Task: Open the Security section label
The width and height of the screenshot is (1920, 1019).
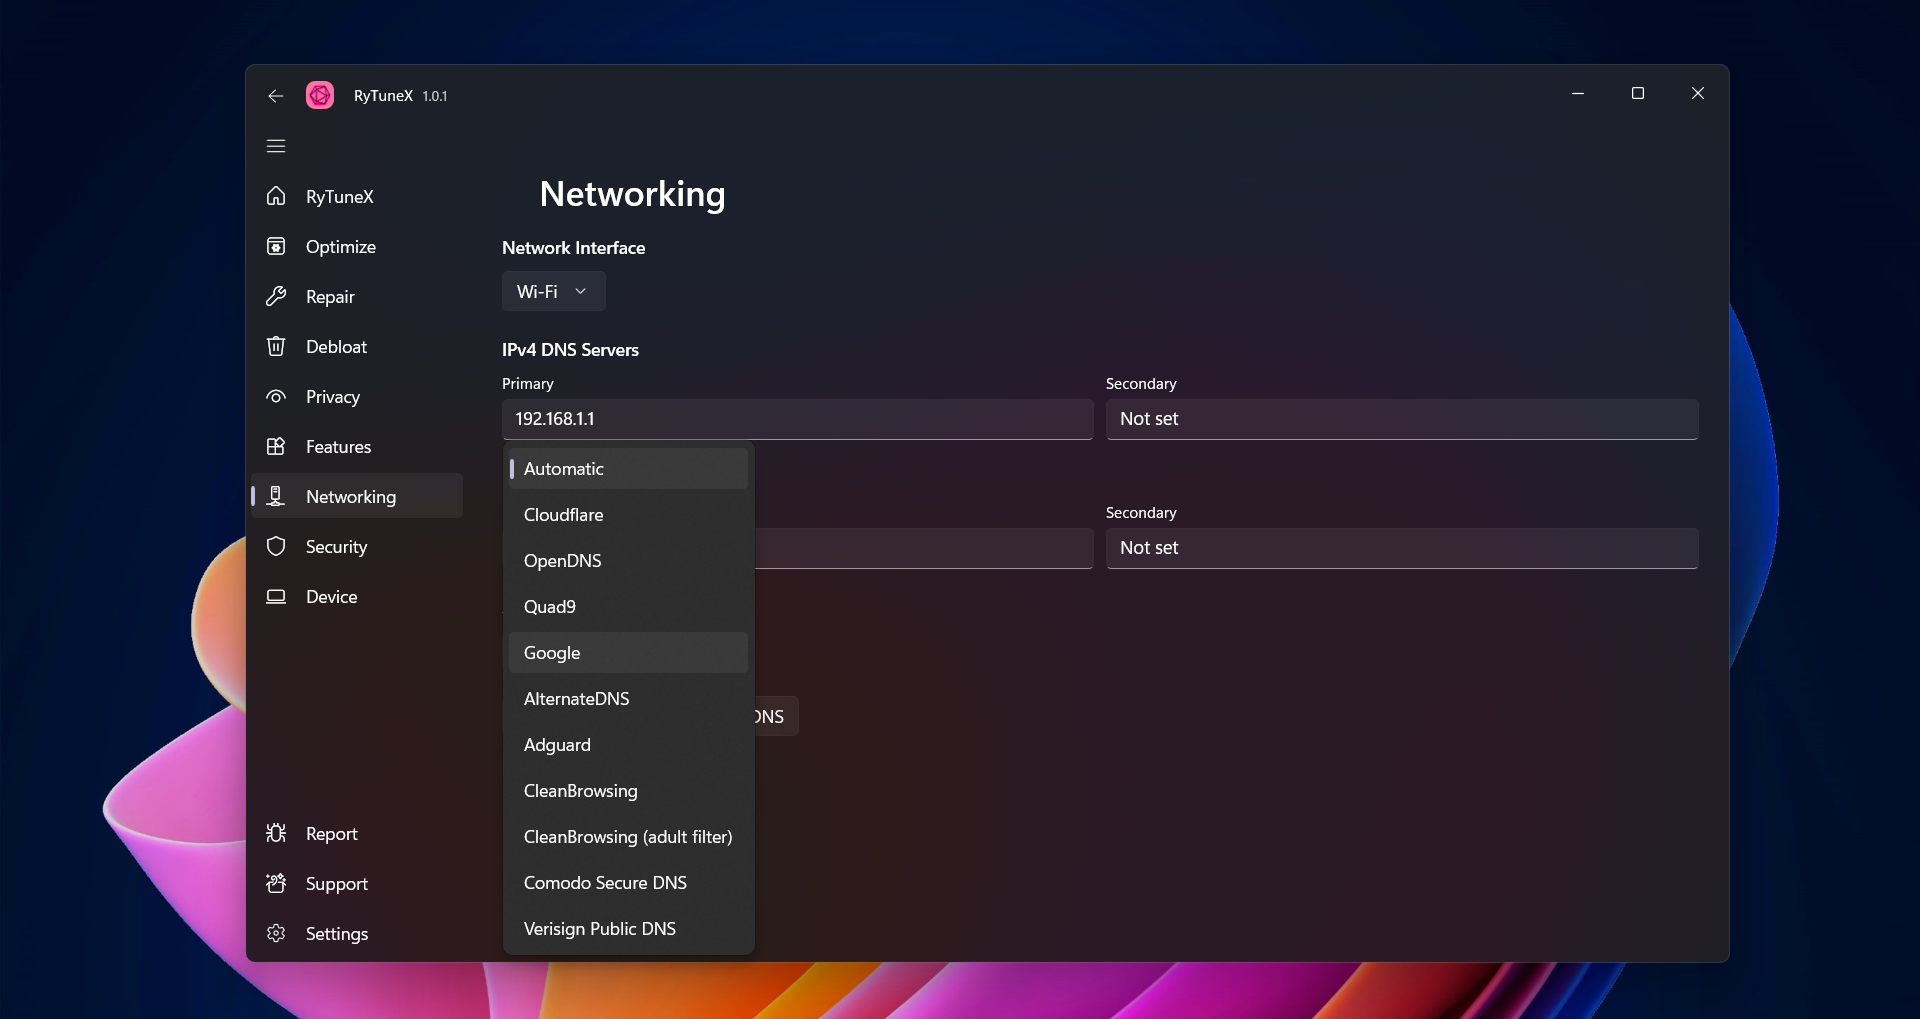Action: point(336,546)
